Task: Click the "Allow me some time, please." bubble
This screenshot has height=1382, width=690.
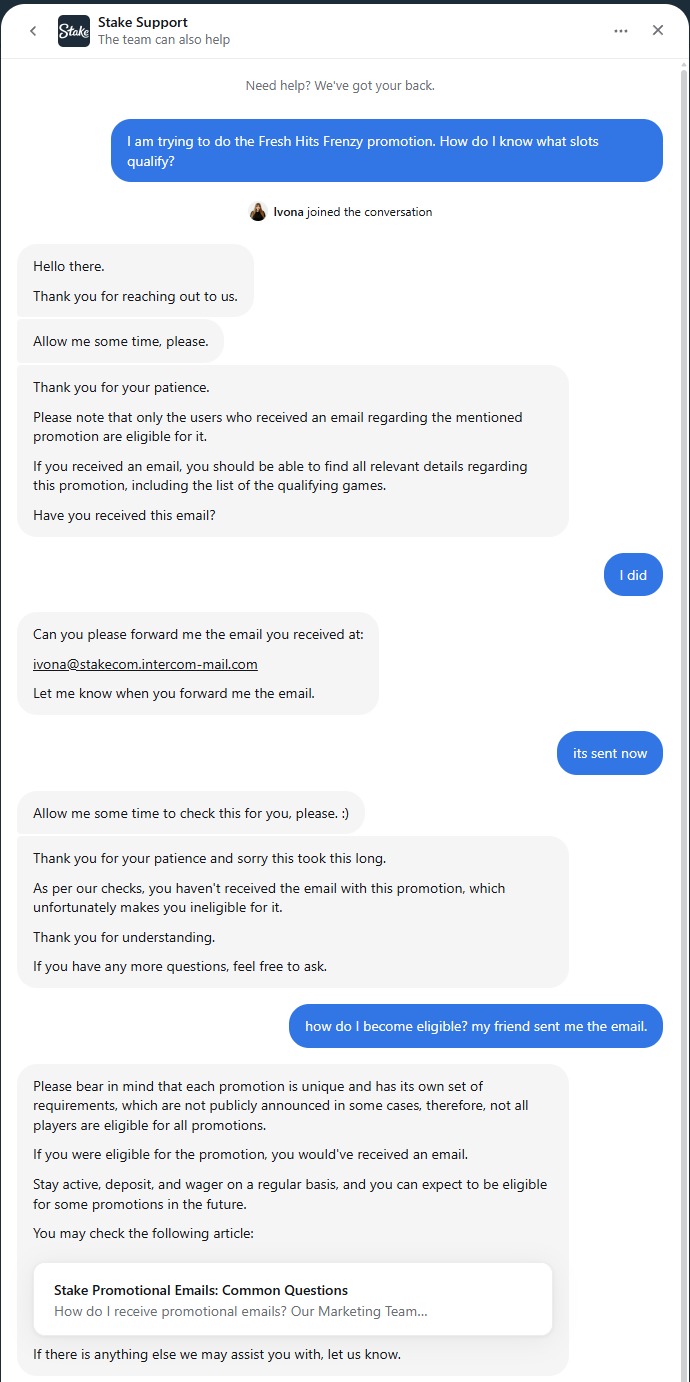Action: tap(121, 341)
